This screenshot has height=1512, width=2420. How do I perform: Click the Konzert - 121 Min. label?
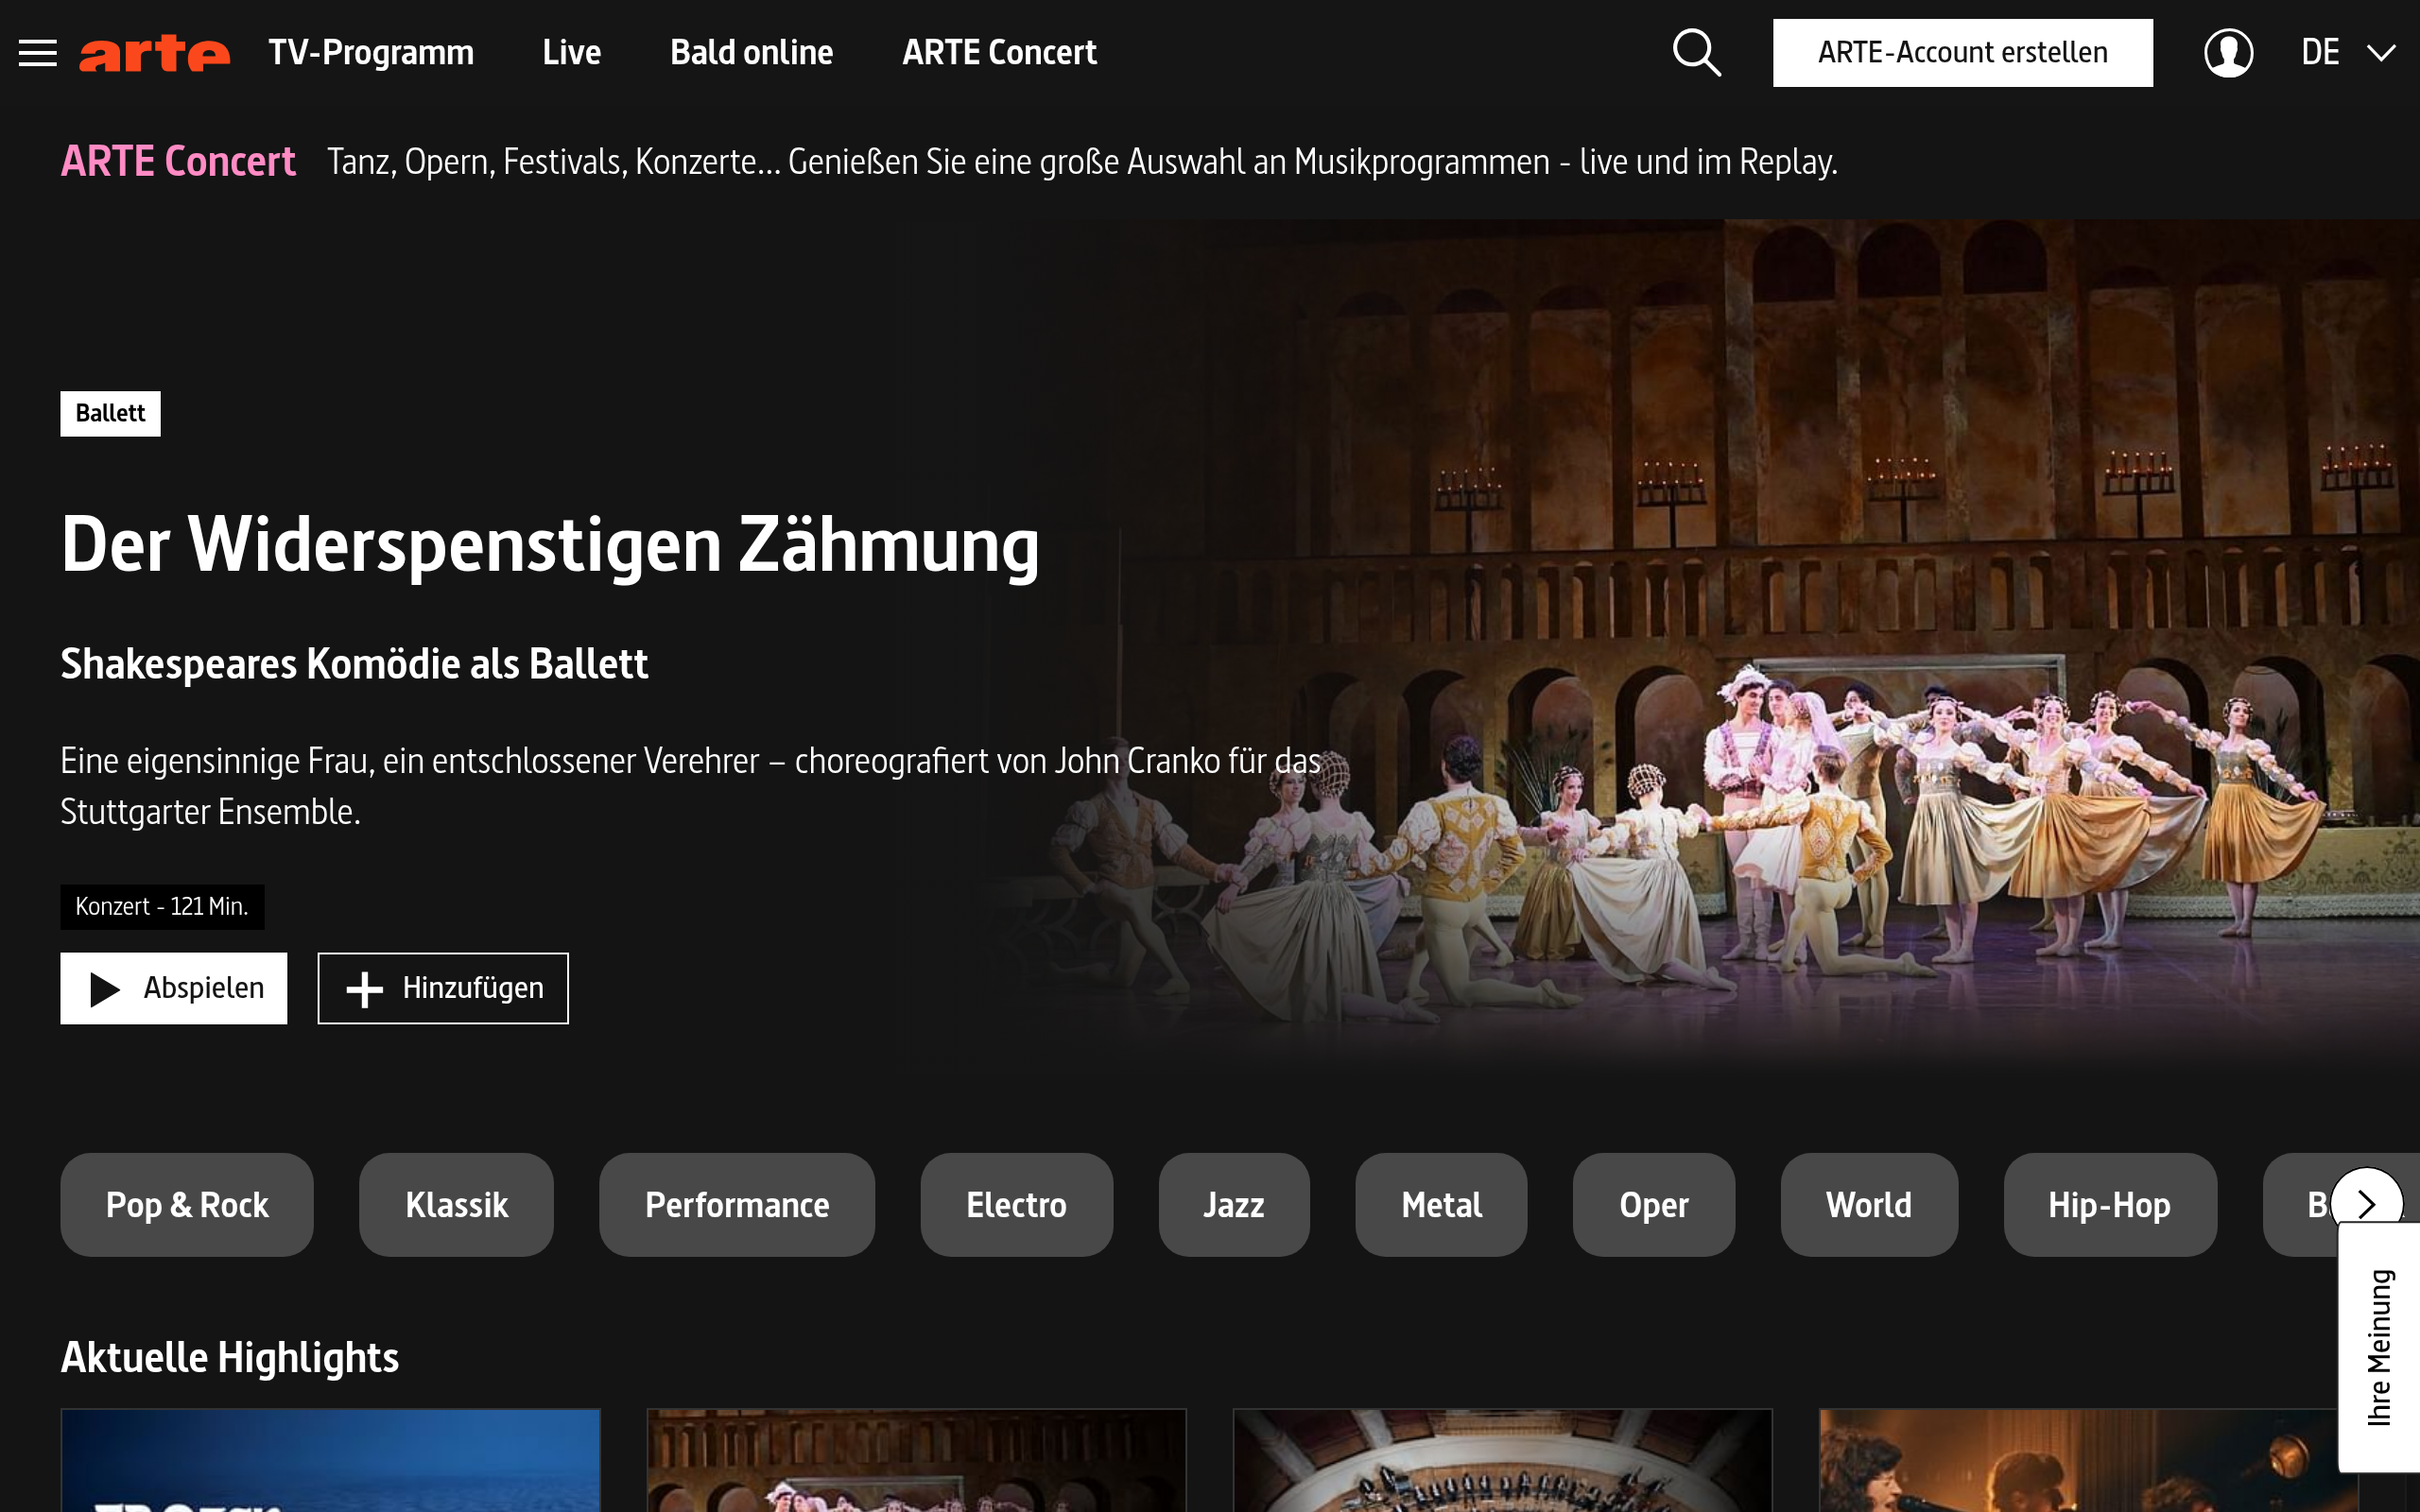[x=162, y=907]
